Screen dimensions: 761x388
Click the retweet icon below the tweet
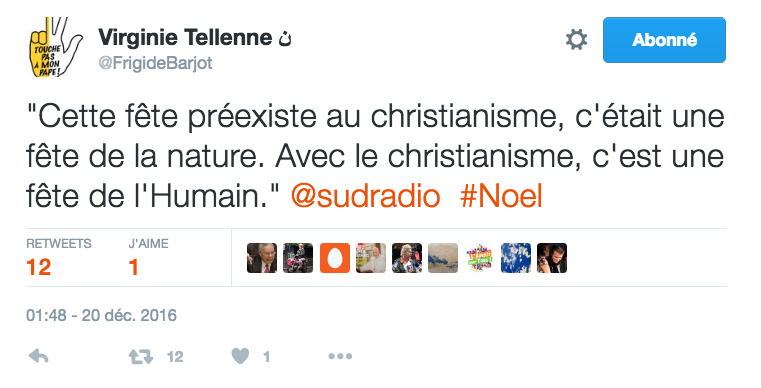[141, 357]
